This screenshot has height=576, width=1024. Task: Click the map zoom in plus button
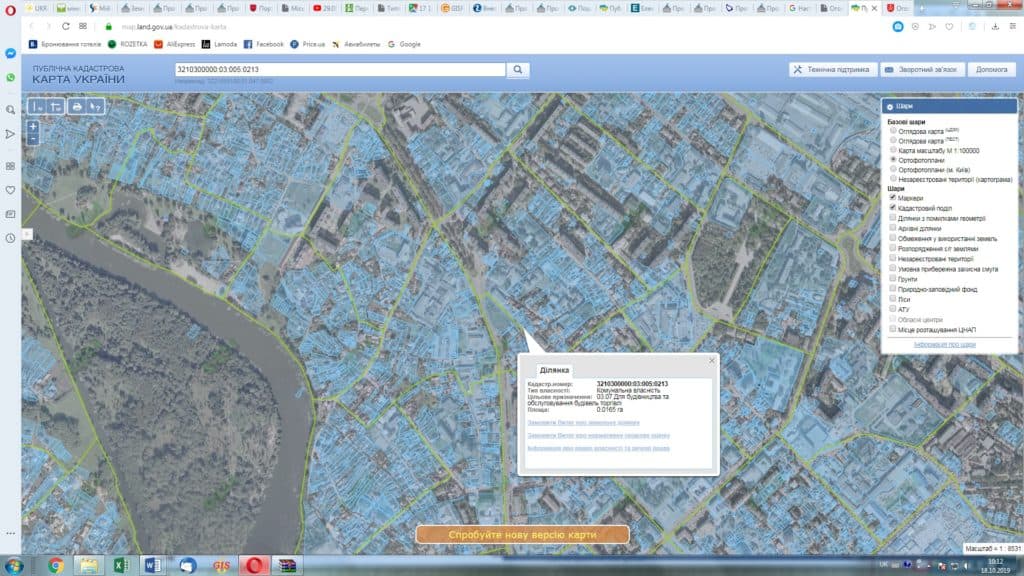(33, 127)
